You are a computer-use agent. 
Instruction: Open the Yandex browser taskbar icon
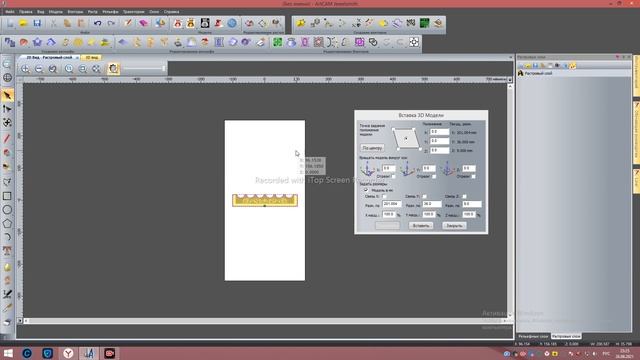68,353
